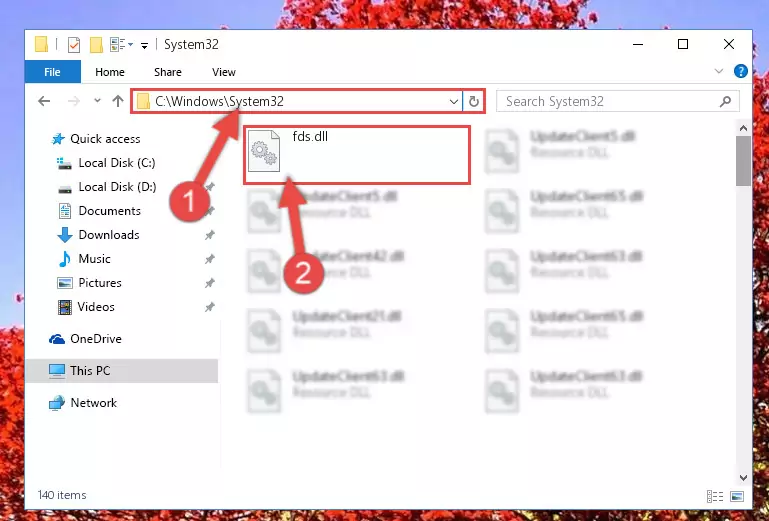The width and height of the screenshot is (769, 521).
Task: Switch to the View ribbon tab
Action: [x=224, y=72]
